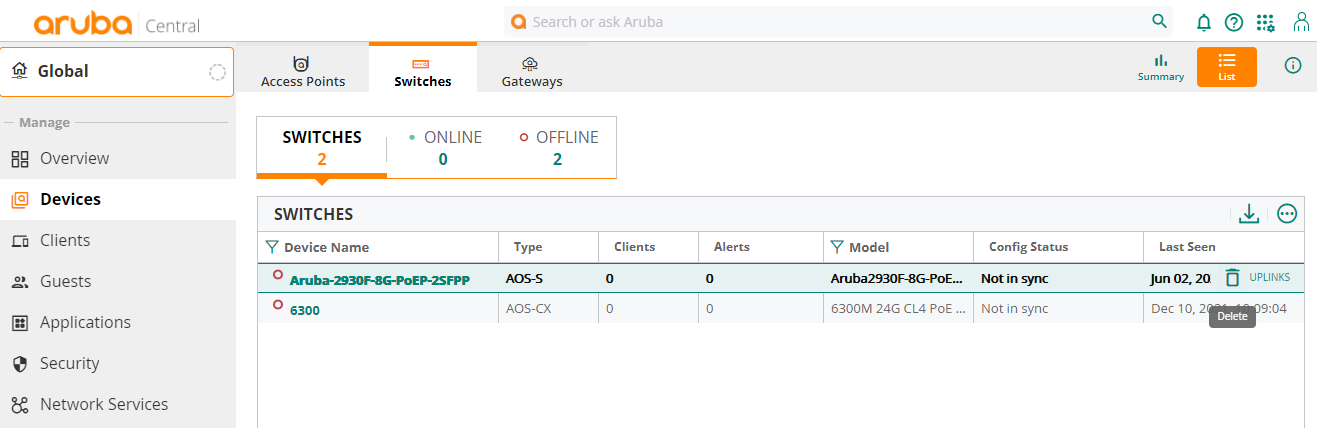Screen dimensions: 1317x428
Task: Open the Gateways tab
Action: click(532, 70)
